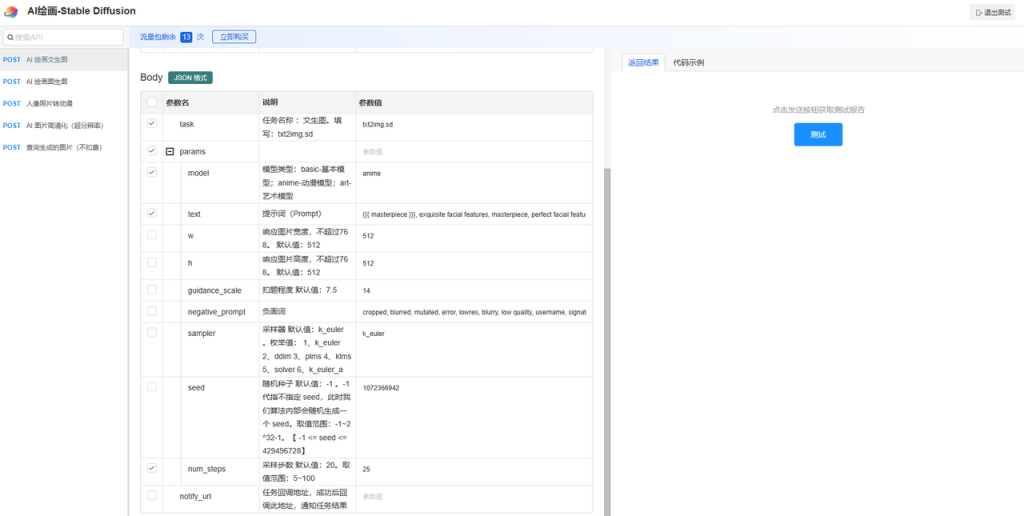Viewport: 1024px width, 516px height.
Task: Uncheck the model parameter checkbox
Action: (152, 172)
